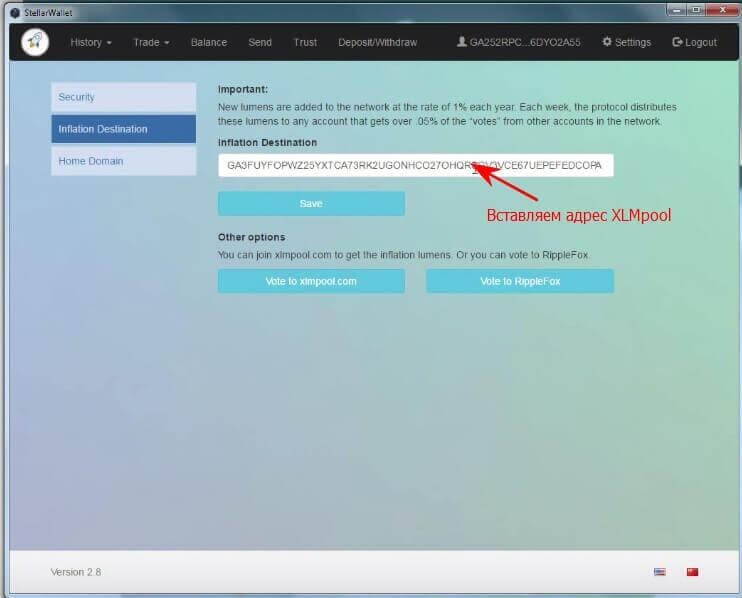Go to the Balance page
This screenshot has width=742, height=598.
click(209, 43)
